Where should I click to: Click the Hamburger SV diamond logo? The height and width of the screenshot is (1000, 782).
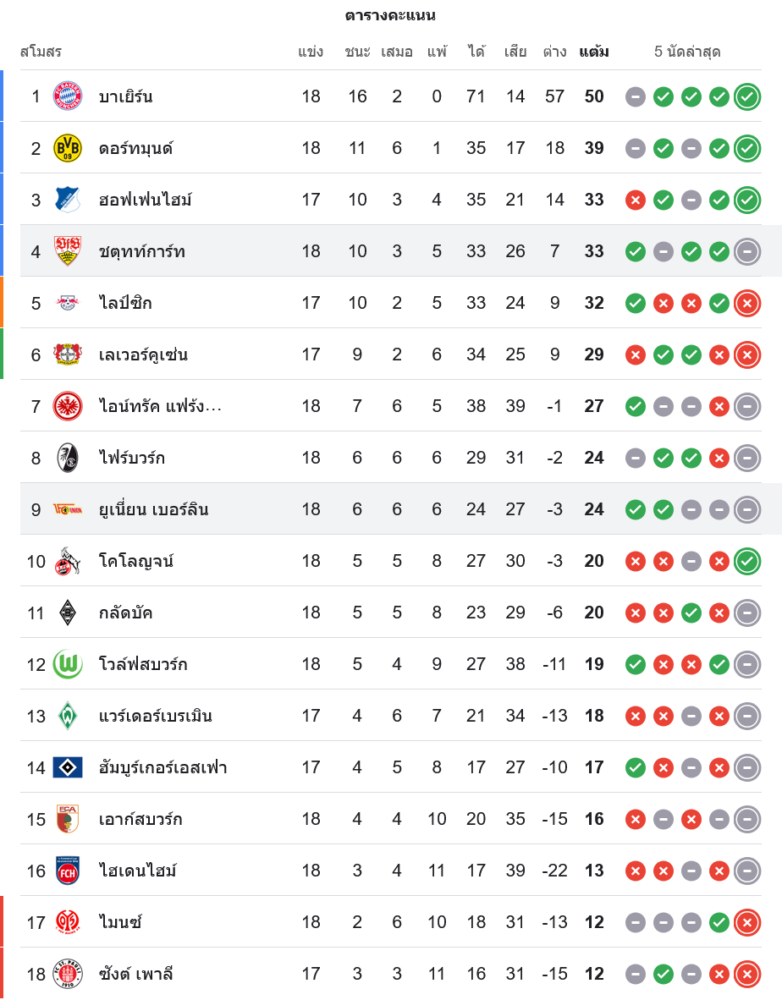(x=68, y=768)
